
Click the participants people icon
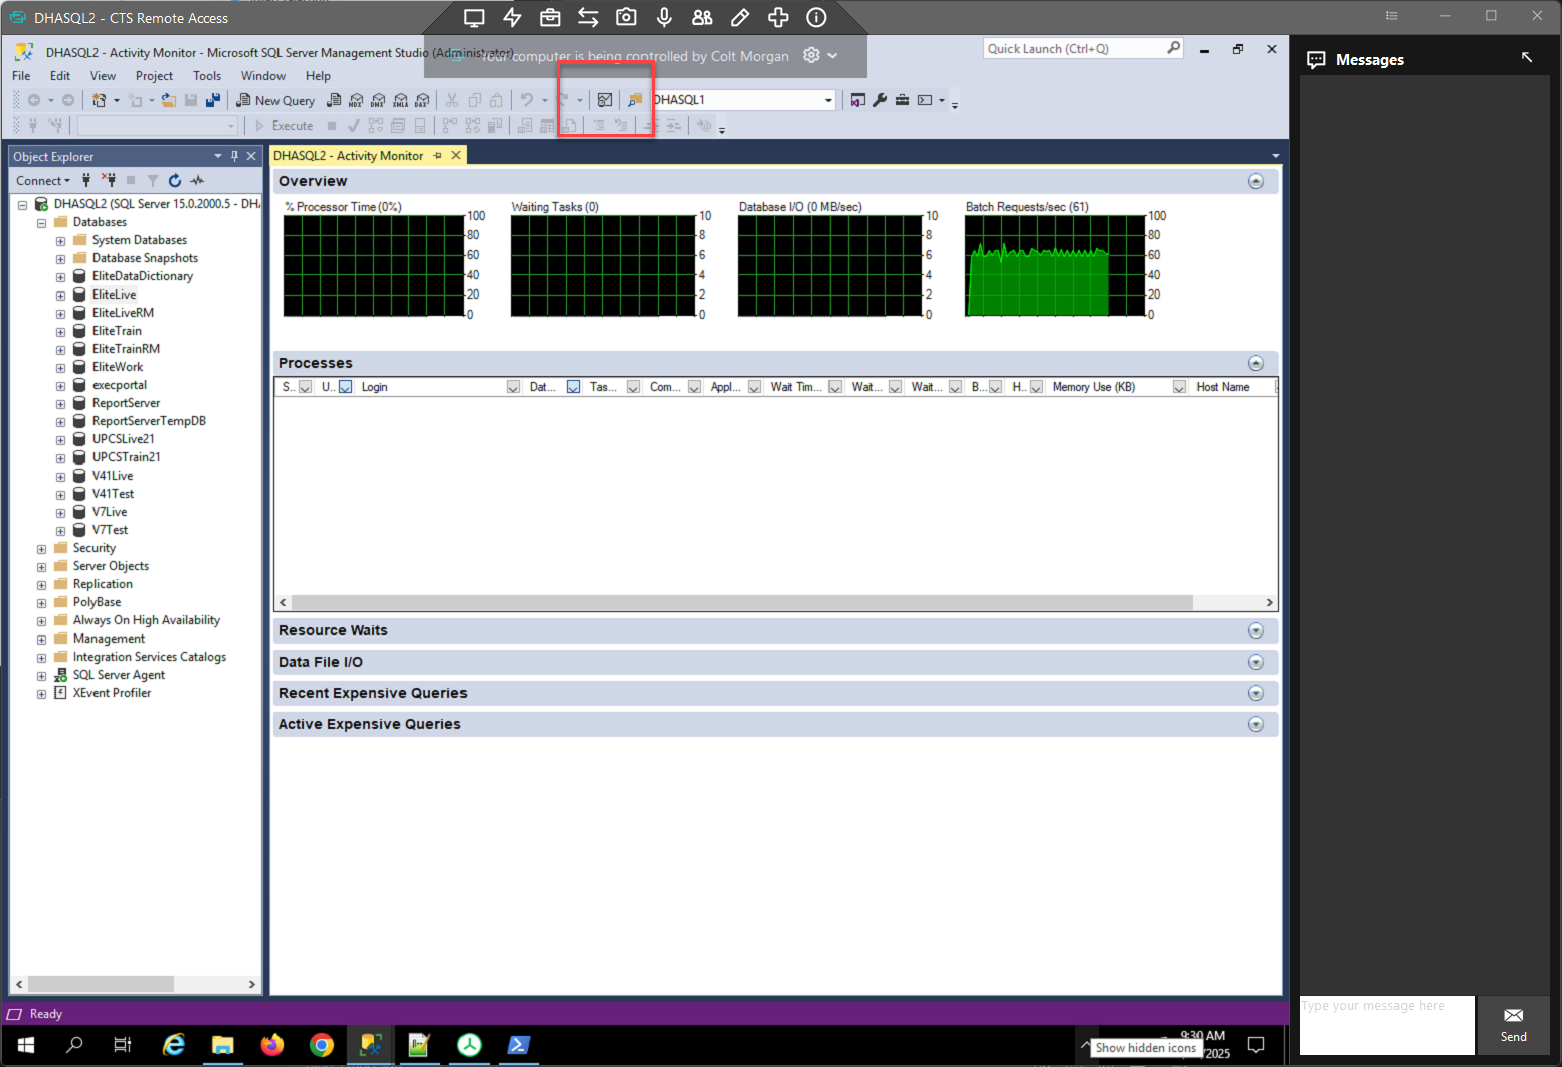click(x=702, y=17)
